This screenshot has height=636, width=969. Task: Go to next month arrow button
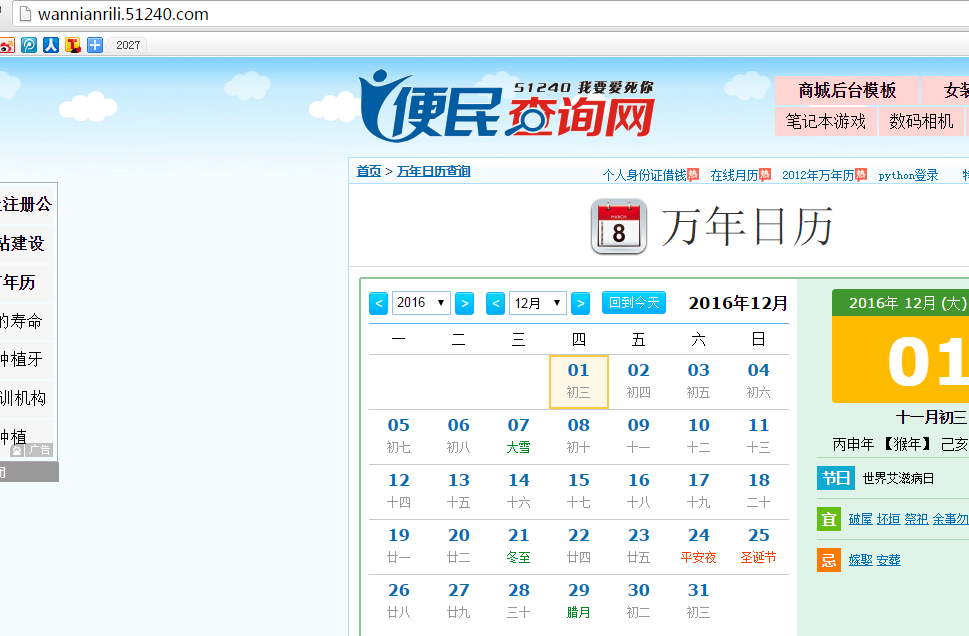point(580,303)
